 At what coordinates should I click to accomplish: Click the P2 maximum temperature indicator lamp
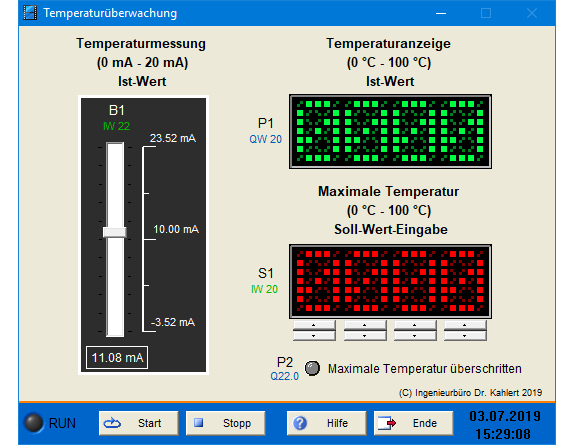(313, 368)
